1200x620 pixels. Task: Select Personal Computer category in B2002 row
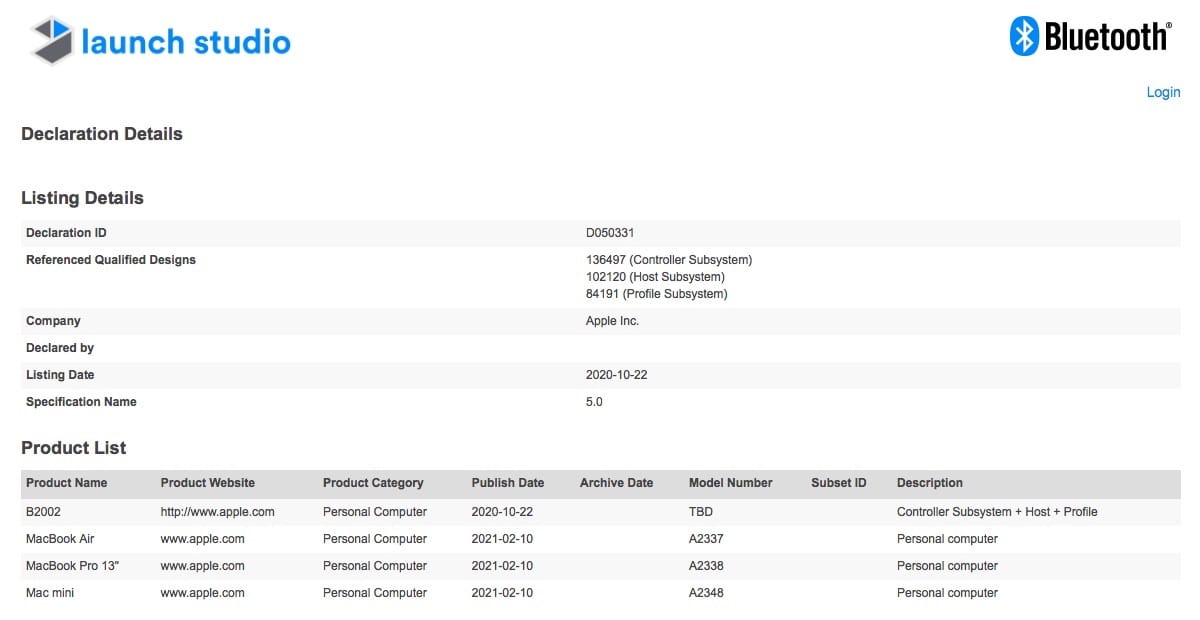(x=375, y=512)
